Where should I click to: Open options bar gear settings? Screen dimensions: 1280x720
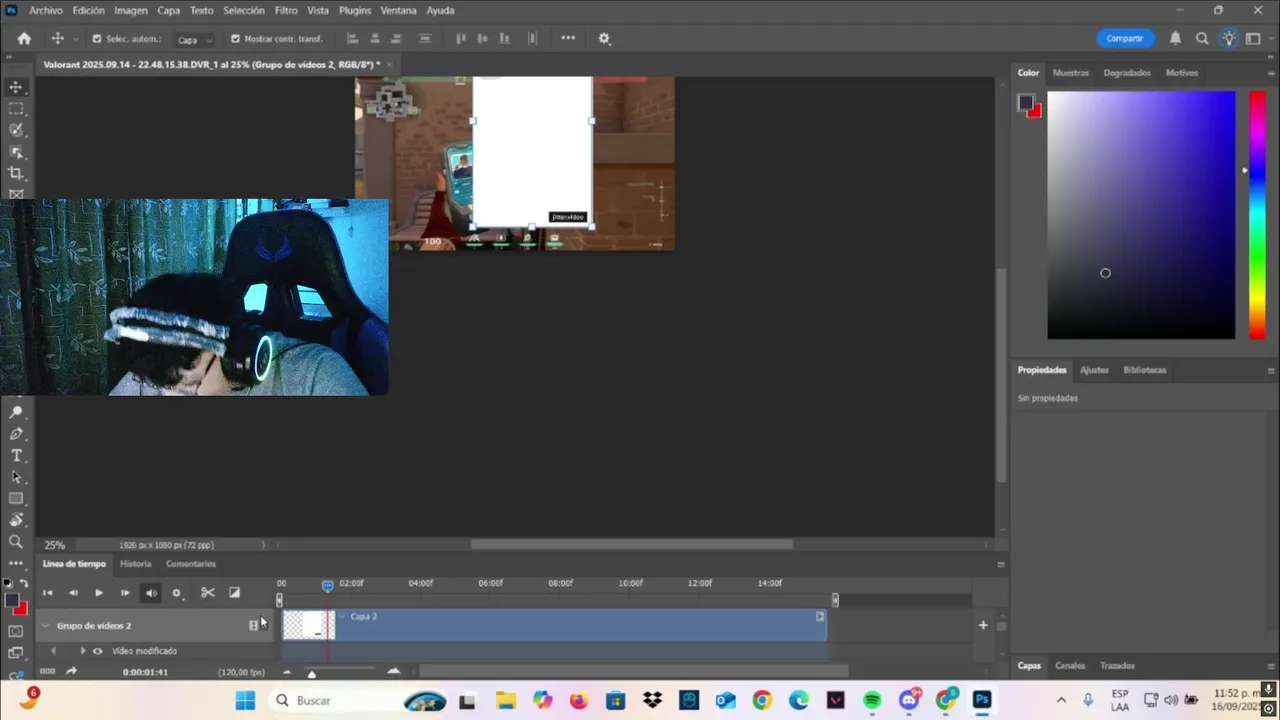tap(604, 38)
